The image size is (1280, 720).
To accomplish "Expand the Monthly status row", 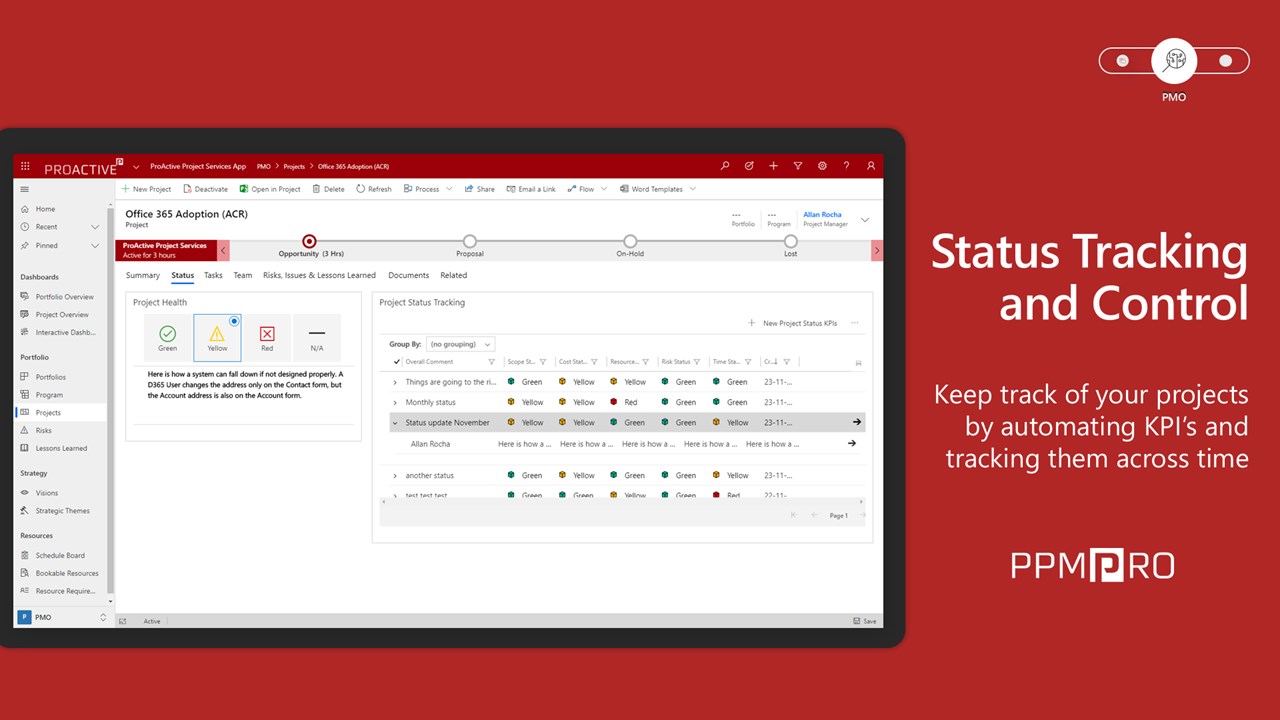I will coord(395,403).
